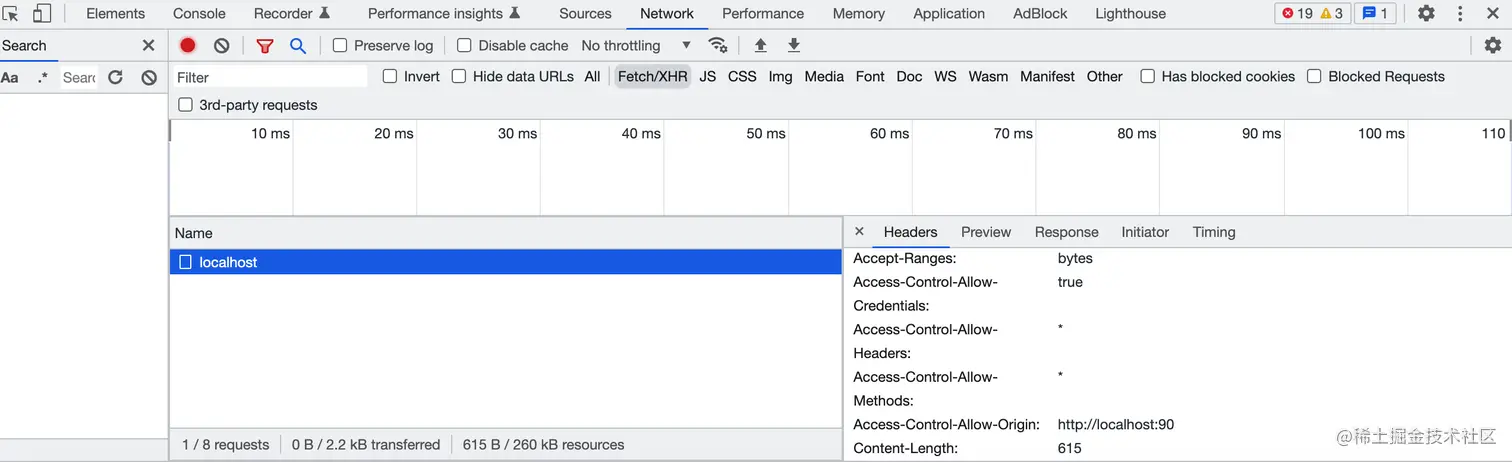Import HAR file with upload arrow
This screenshot has height=462, width=1512.
(760, 45)
